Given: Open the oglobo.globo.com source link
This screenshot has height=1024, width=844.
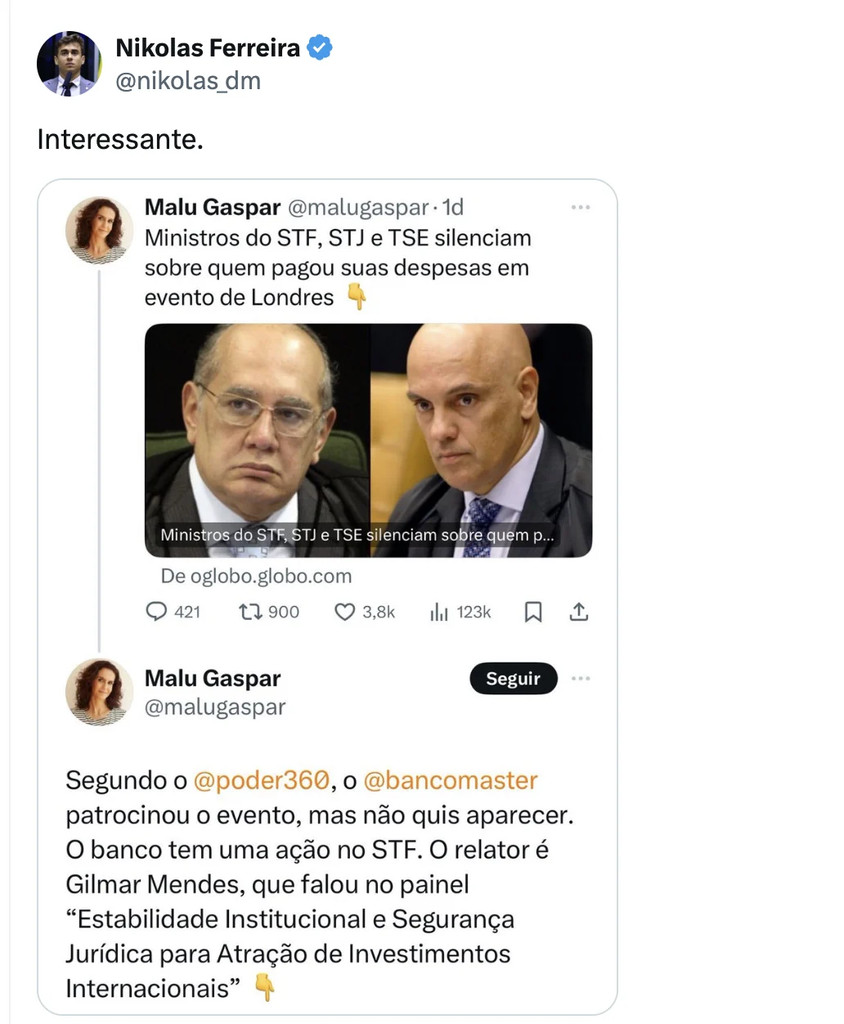Looking at the screenshot, I should pos(256,576).
